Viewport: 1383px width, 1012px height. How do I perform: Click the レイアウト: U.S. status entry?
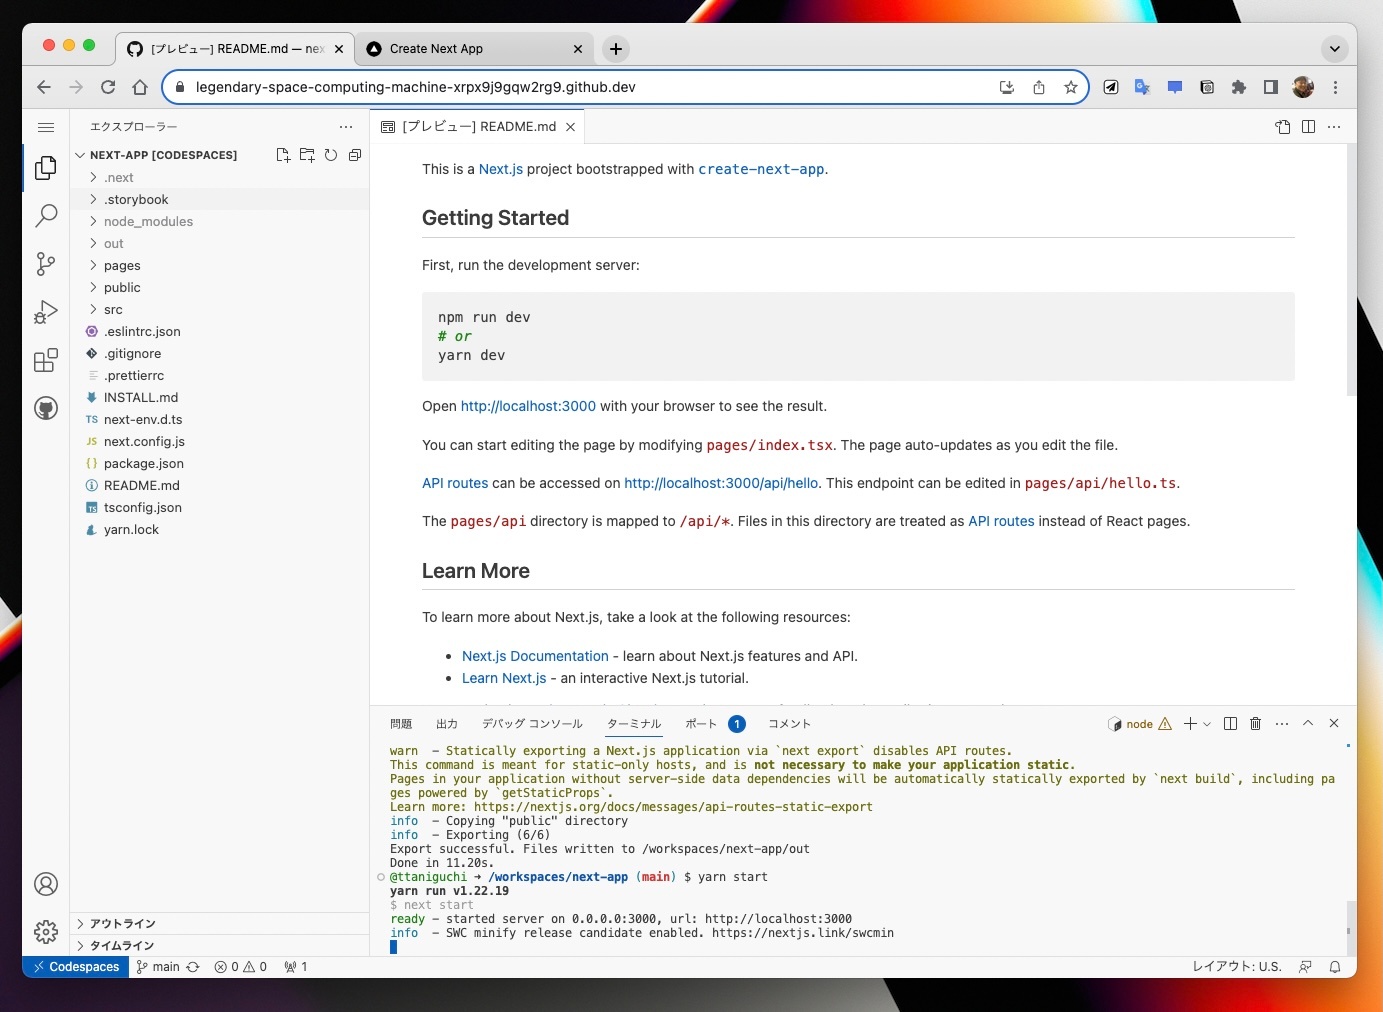[1237, 967]
